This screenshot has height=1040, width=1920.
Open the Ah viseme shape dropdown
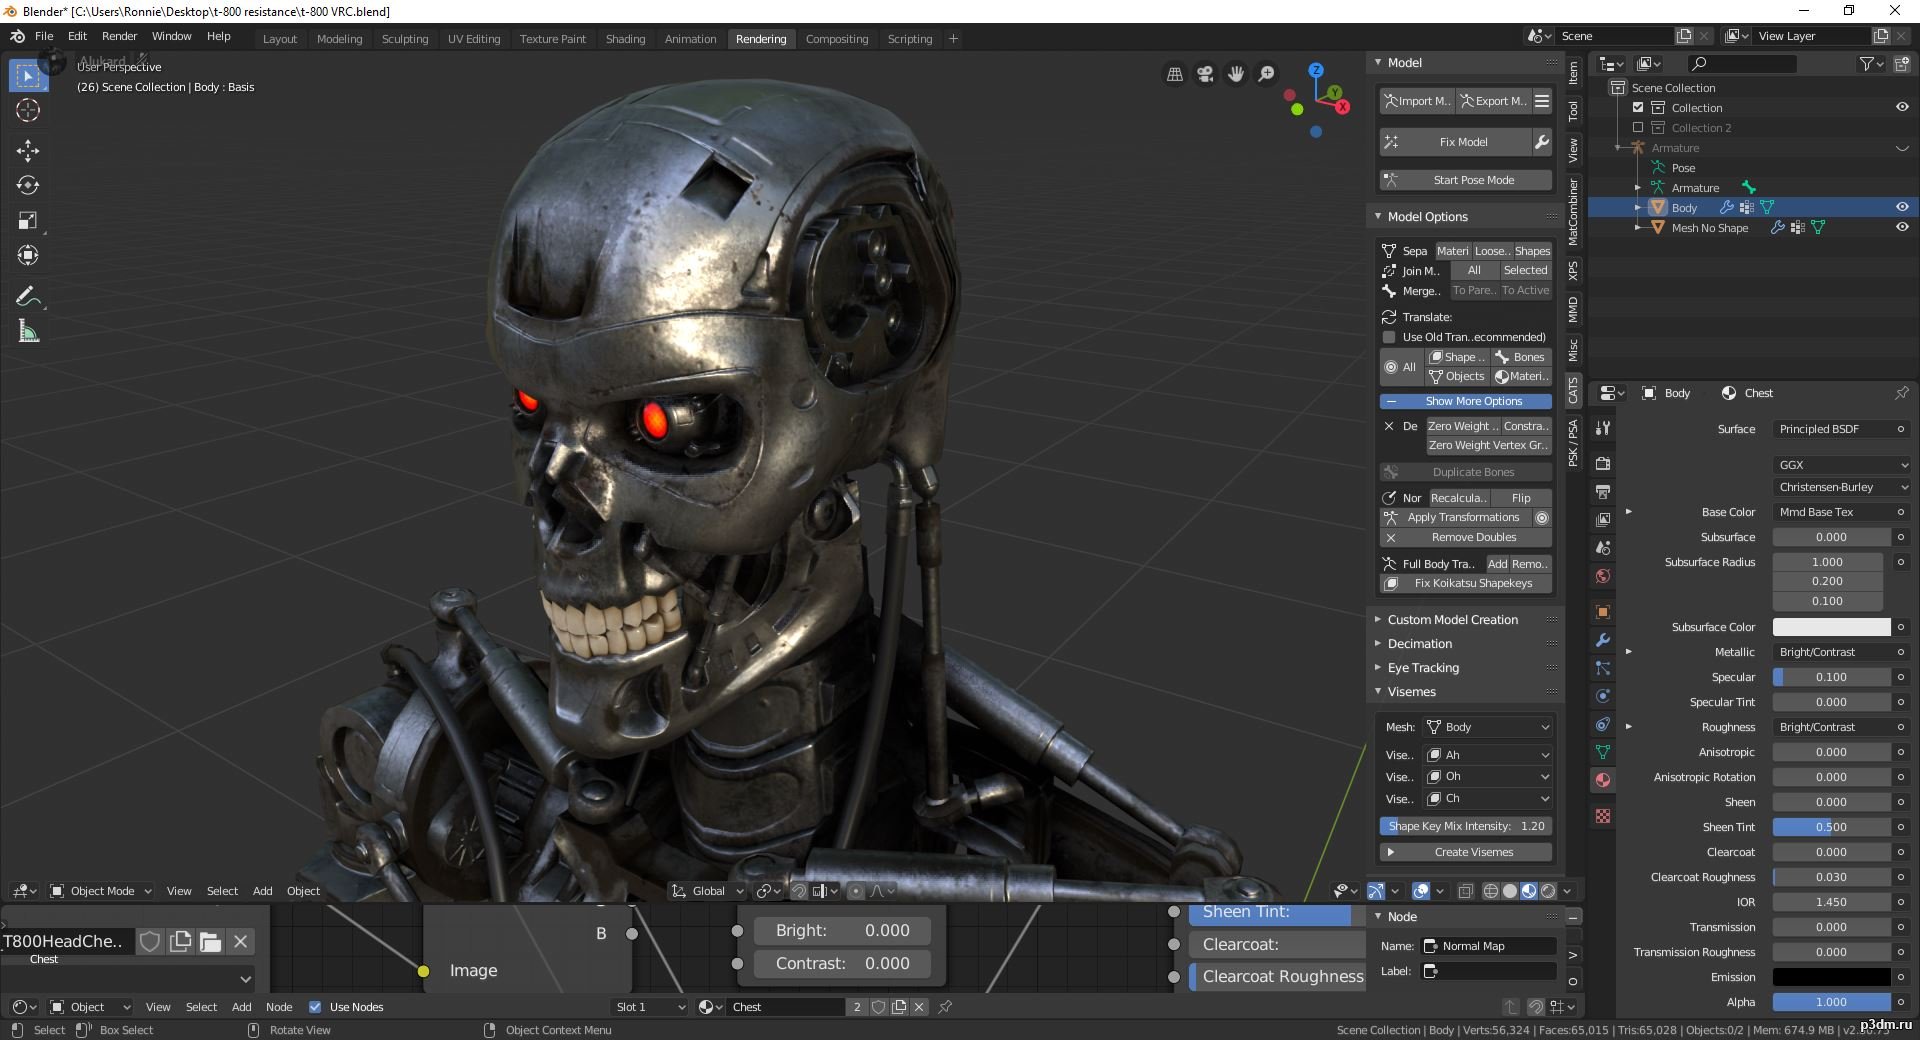[x=1488, y=755]
